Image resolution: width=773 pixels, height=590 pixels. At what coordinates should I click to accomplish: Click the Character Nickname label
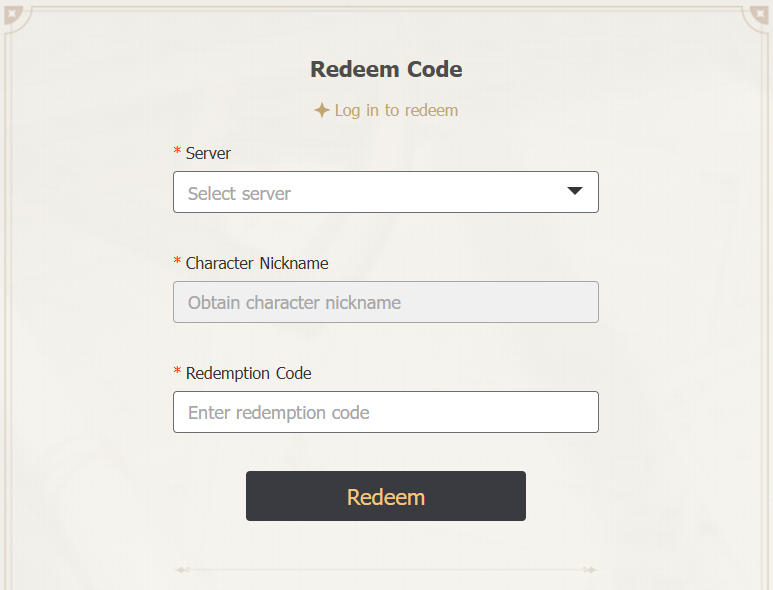pyautogui.click(x=257, y=263)
